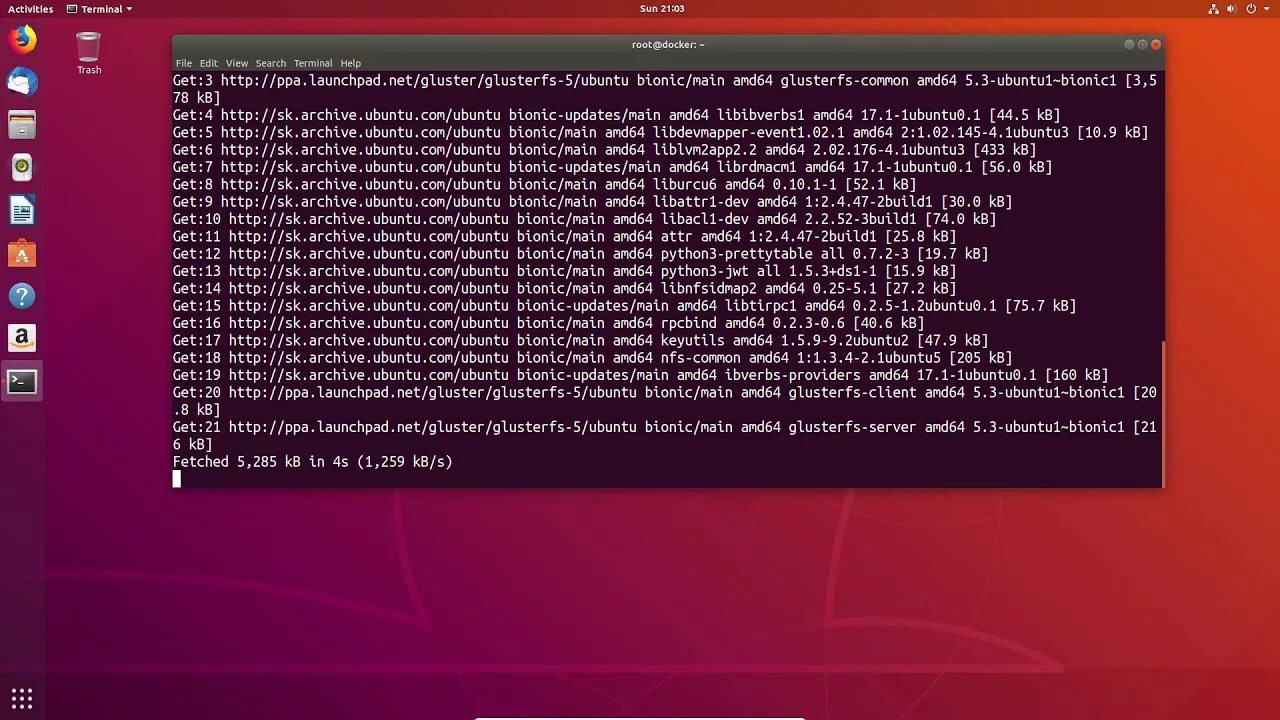Click 'liburcu6' in the Get:8 line

click(x=684, y=184)
